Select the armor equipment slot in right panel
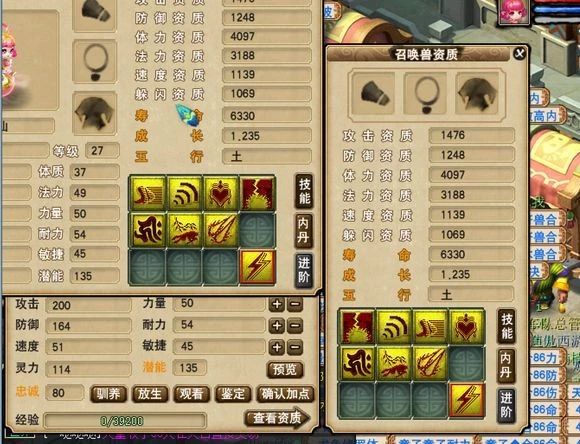The width and height of the screenshot is (580, 444). pos(477,93)
